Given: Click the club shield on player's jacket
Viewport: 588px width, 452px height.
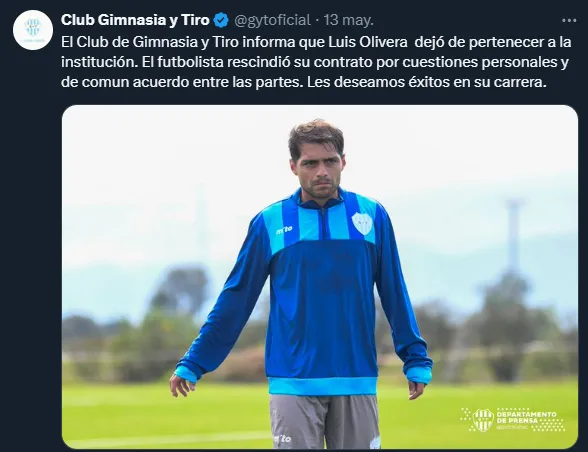Looking at the screenshot, I should tap(362, 224).
